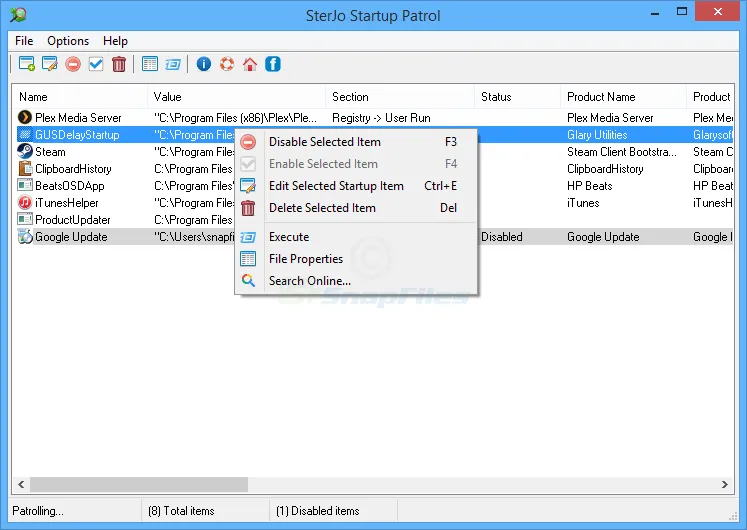Image resolution: width=747 pixels, height=530 pixels.
Task: Click the ProductUpdater row icon
Action: click(25, 220)
